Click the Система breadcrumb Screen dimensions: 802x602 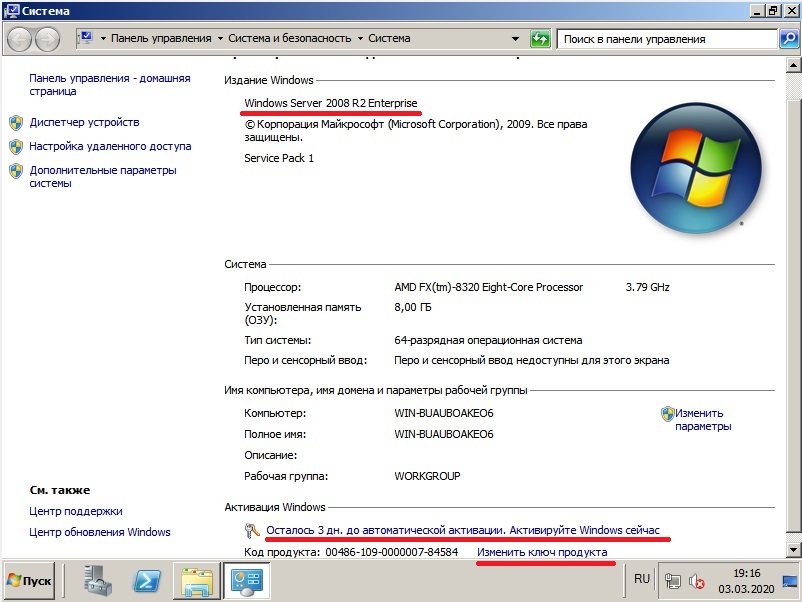coord(389,38)
